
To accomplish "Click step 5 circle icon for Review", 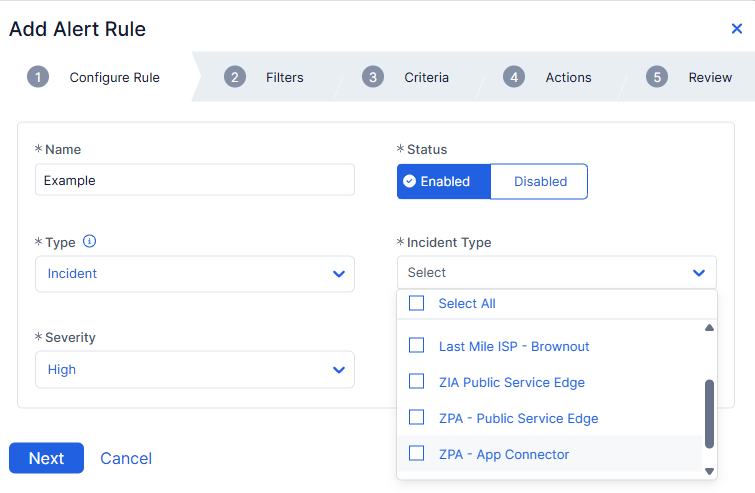I will pos(657,77).
